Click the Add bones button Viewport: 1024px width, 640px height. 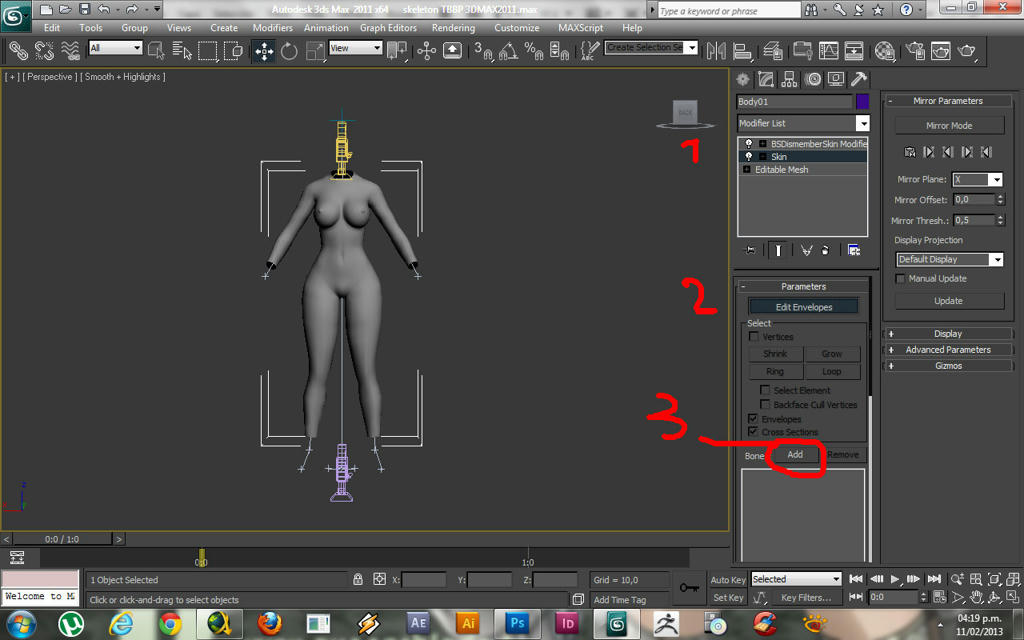pyautogui.click(x=795, y=455)
